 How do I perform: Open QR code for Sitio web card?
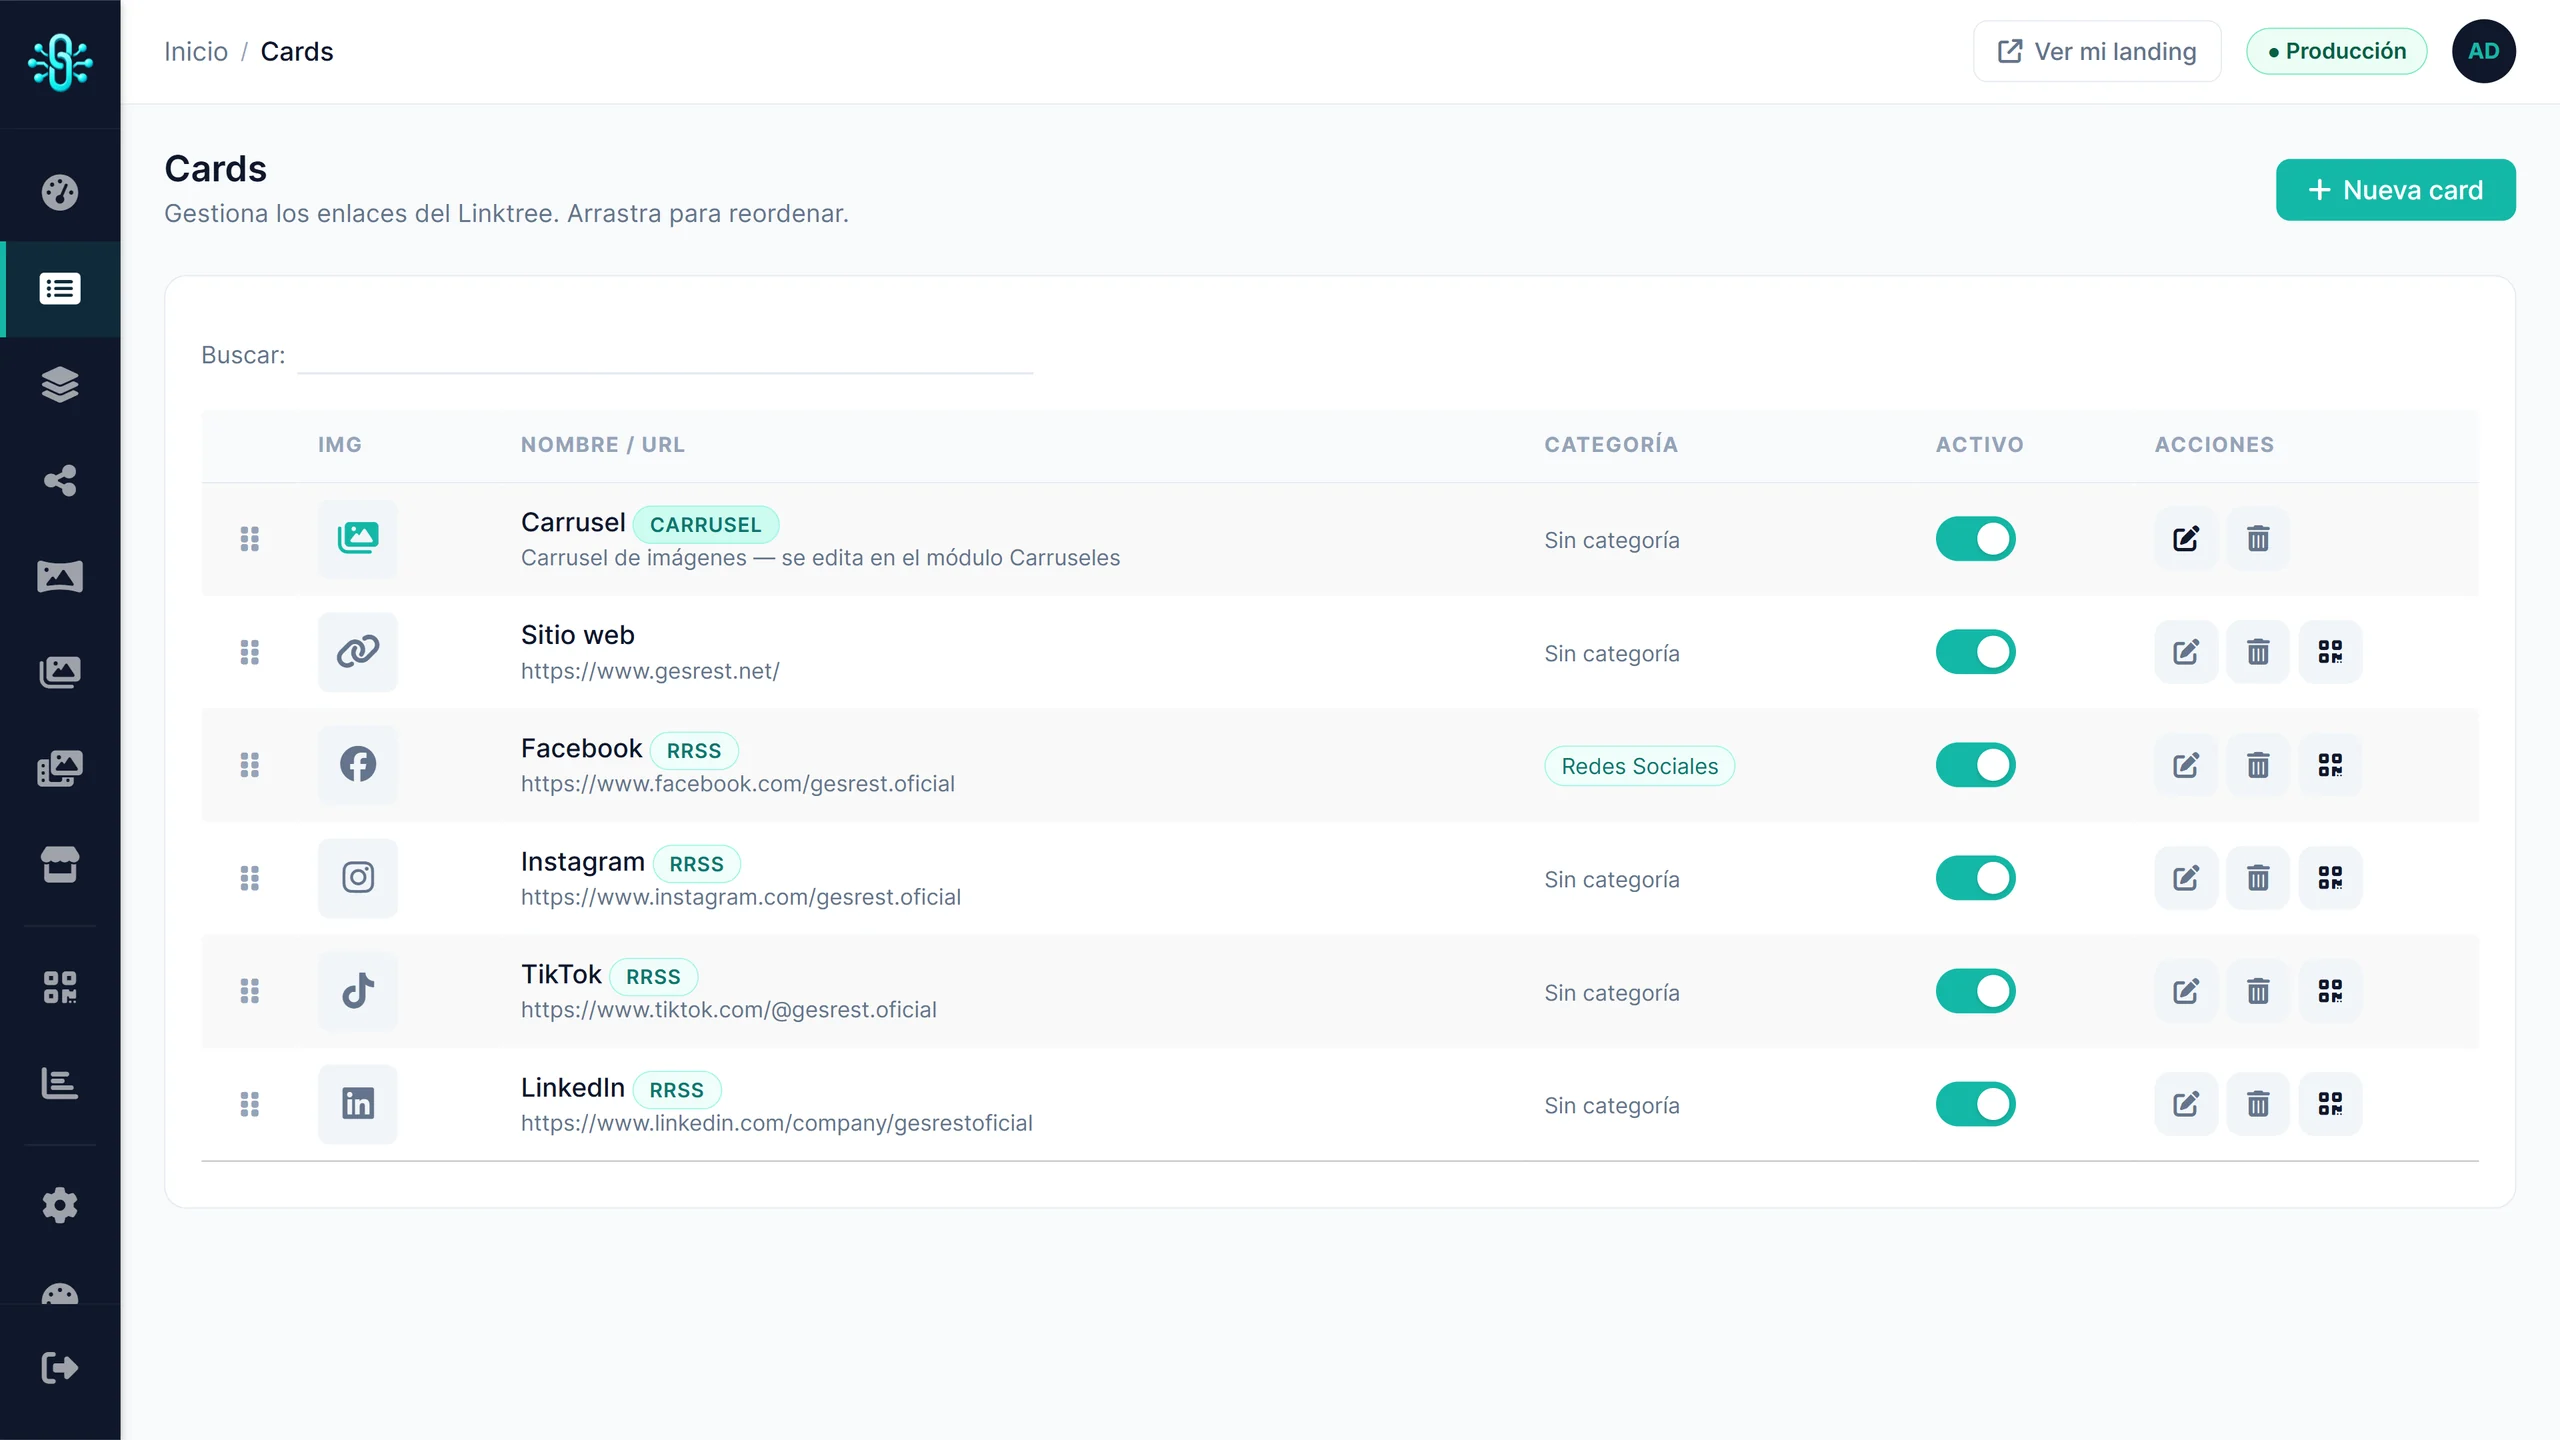click(2330, 652)
